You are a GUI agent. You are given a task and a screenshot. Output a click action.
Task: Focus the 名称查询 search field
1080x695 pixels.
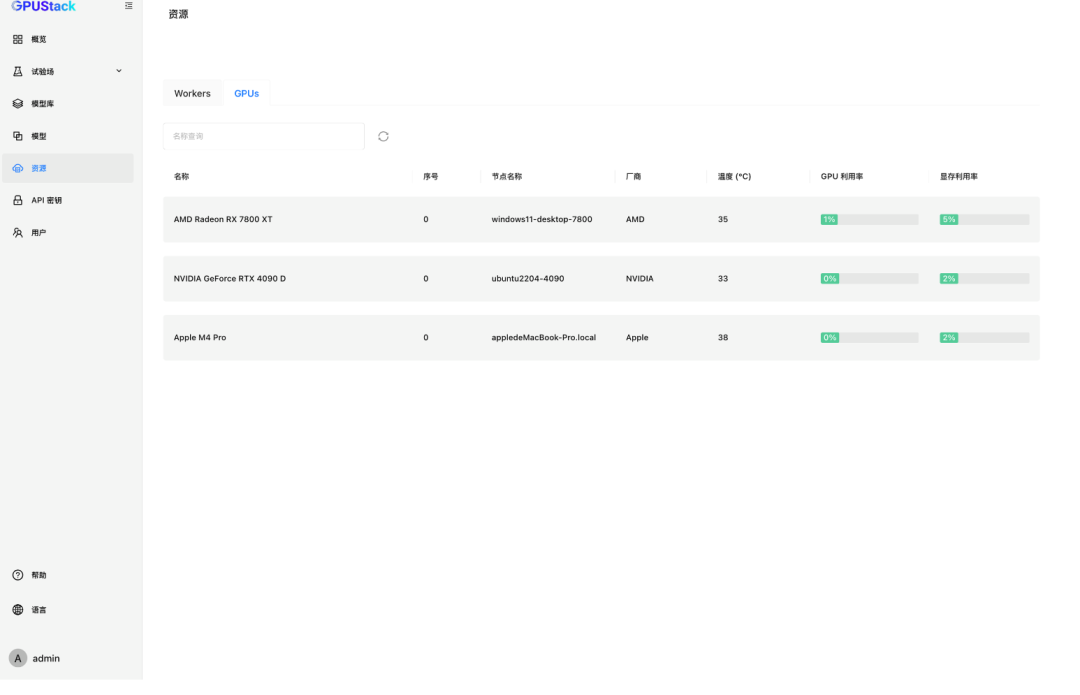click(x=264, y=136)
